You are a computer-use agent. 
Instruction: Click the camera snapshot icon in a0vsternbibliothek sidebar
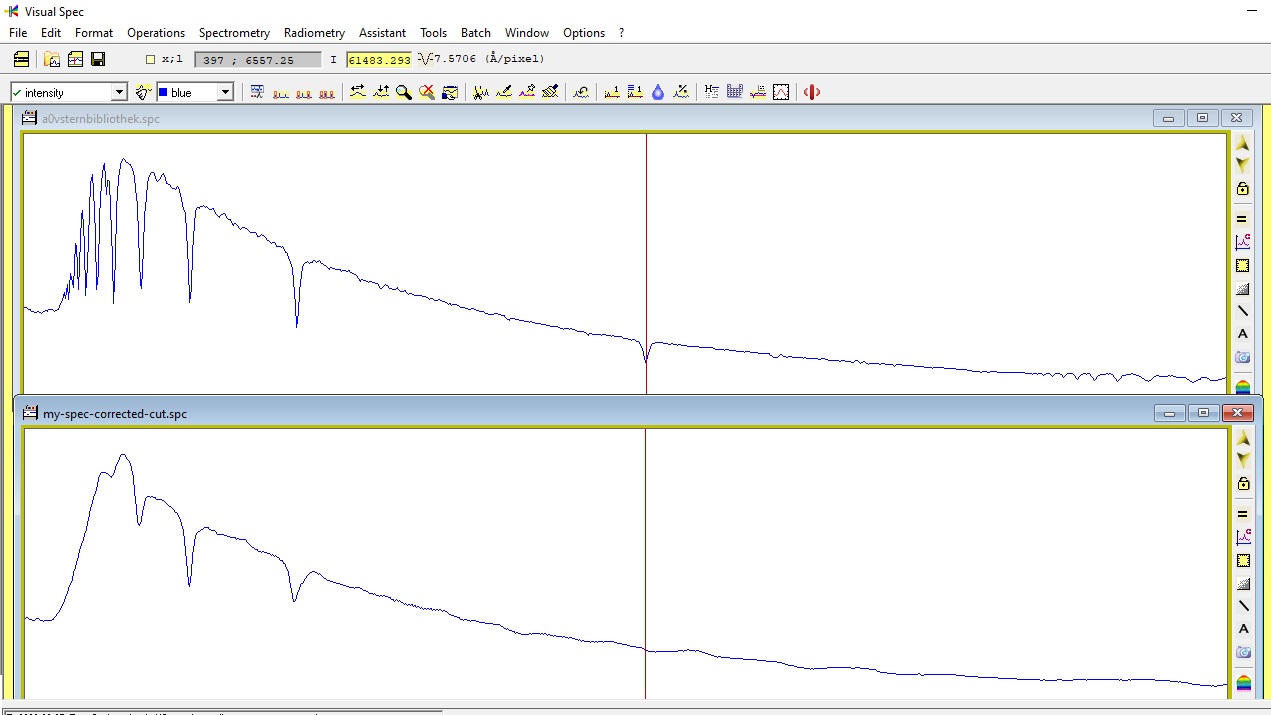[1243, 357]
